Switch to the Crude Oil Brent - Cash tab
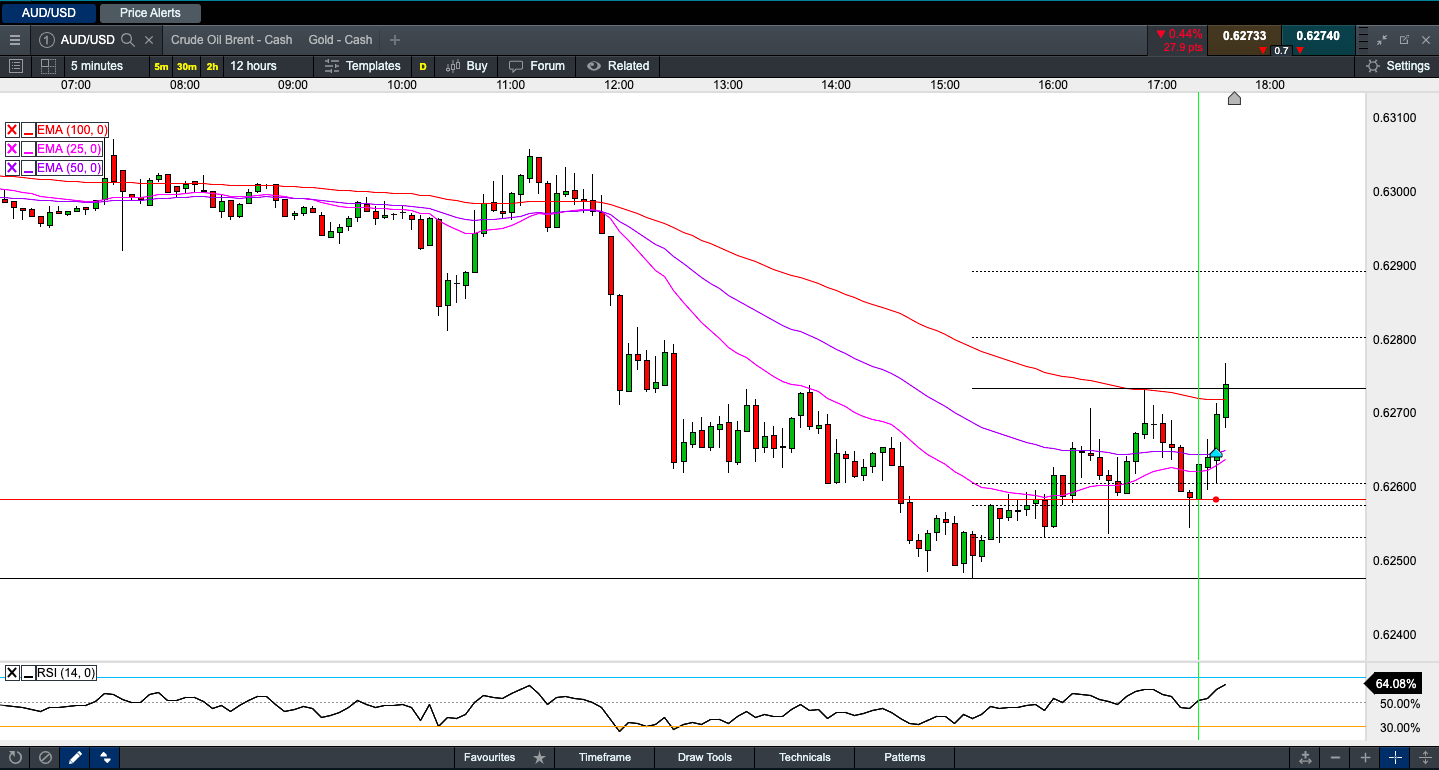 point(232,40)
